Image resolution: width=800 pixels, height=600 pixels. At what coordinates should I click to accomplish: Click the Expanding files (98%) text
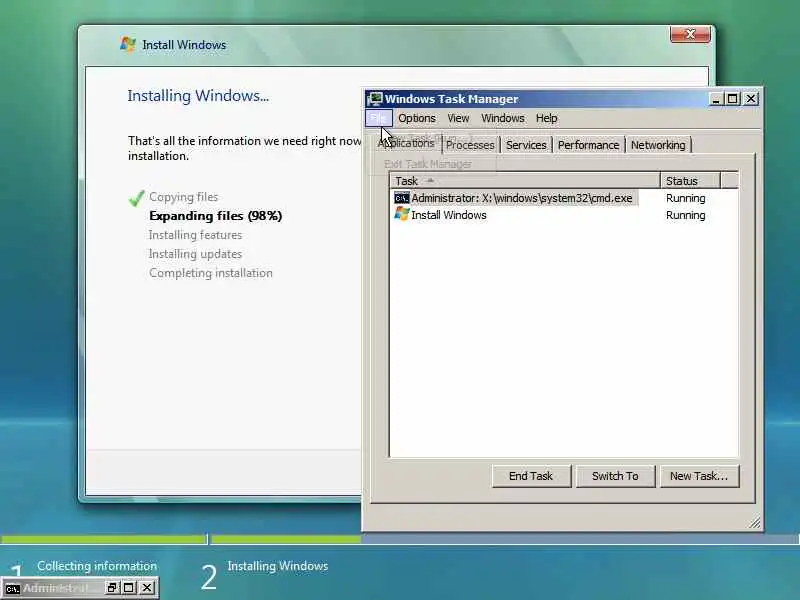click(215, 216)
